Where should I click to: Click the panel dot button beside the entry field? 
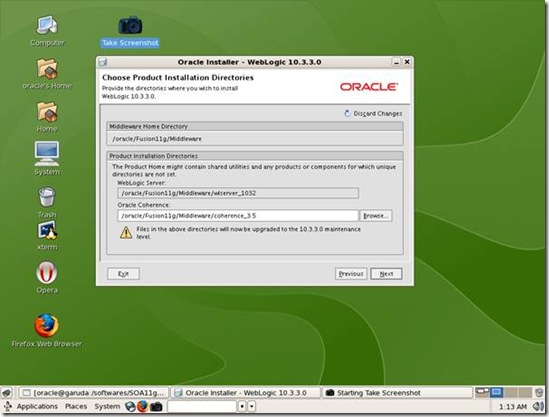click(242, 406)
